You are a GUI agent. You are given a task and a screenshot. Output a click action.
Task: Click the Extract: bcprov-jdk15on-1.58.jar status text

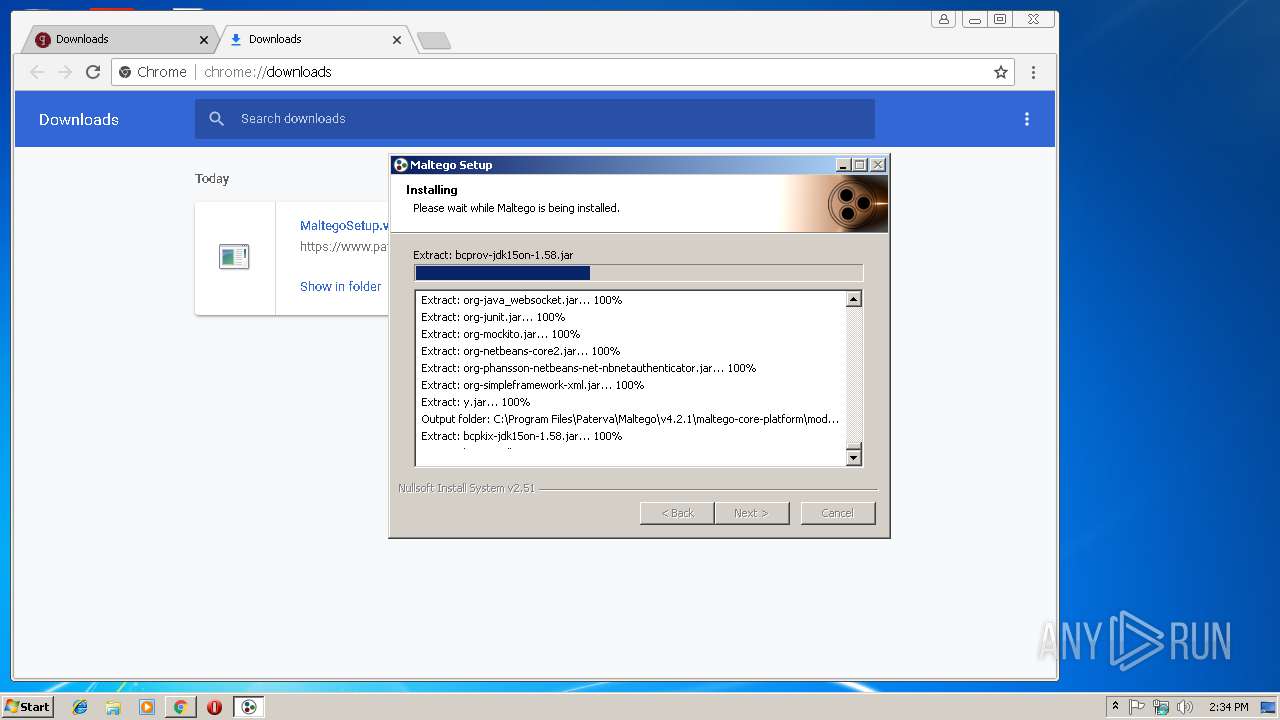(493, 255)
